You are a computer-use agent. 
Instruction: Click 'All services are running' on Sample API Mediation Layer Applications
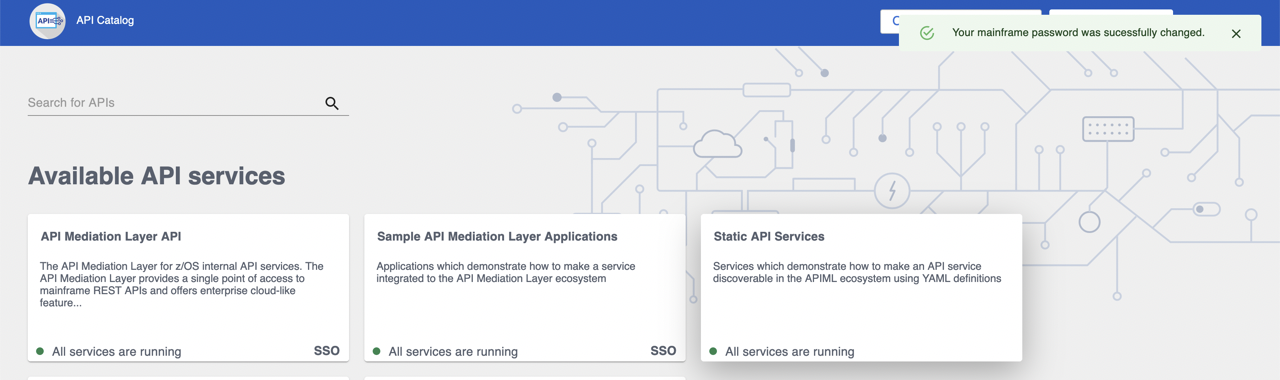453,352
